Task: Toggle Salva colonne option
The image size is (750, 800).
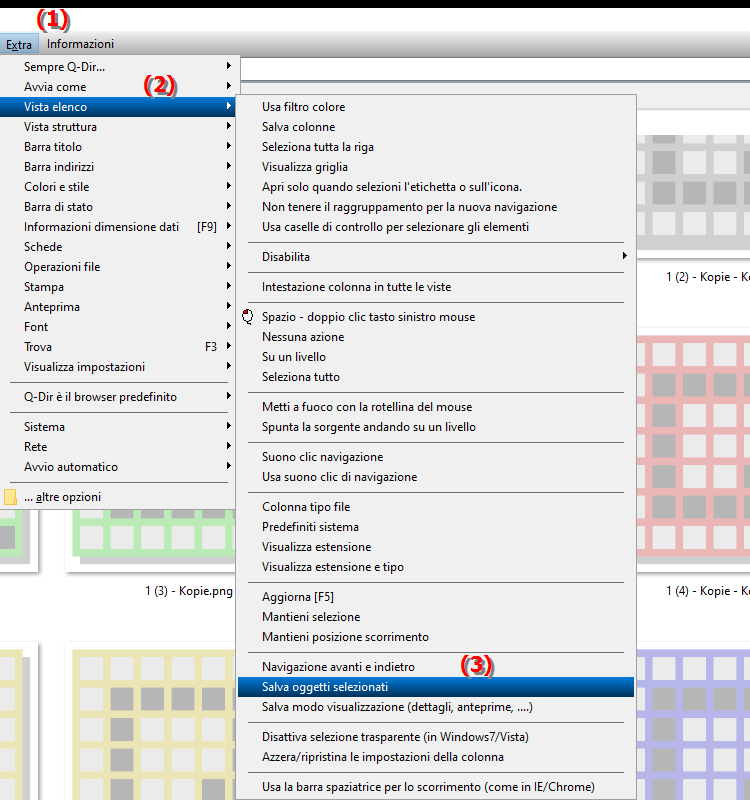Action: [x=436, y=127]
